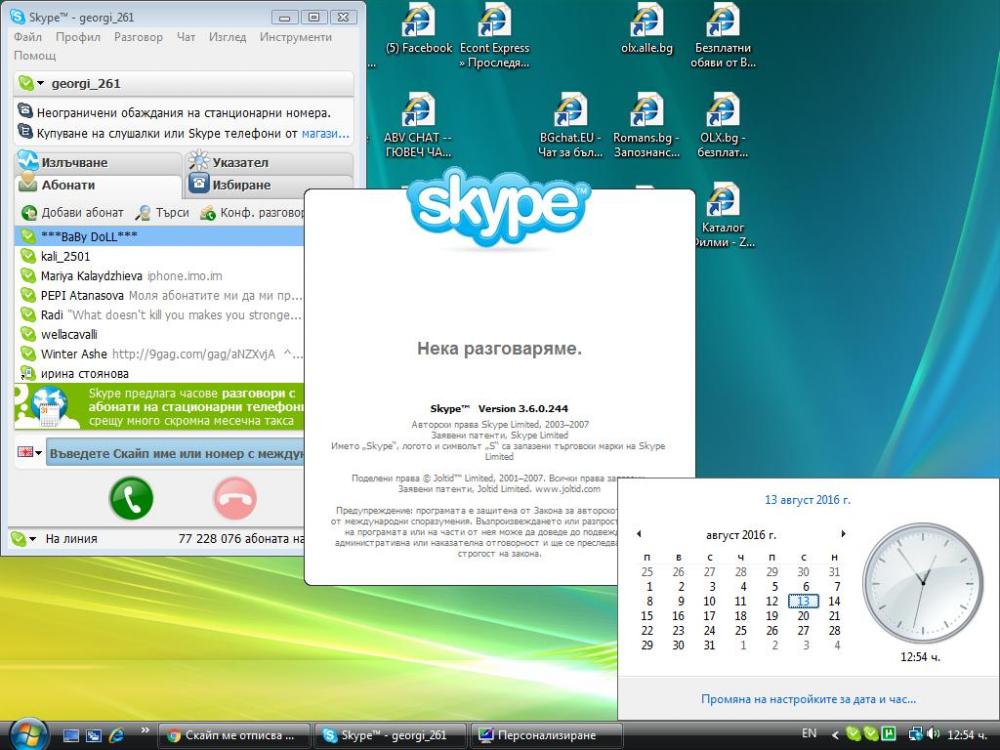Click the network tray icon
The height and width of the screenshot is (750, 1000).
[x=915, y=734]
